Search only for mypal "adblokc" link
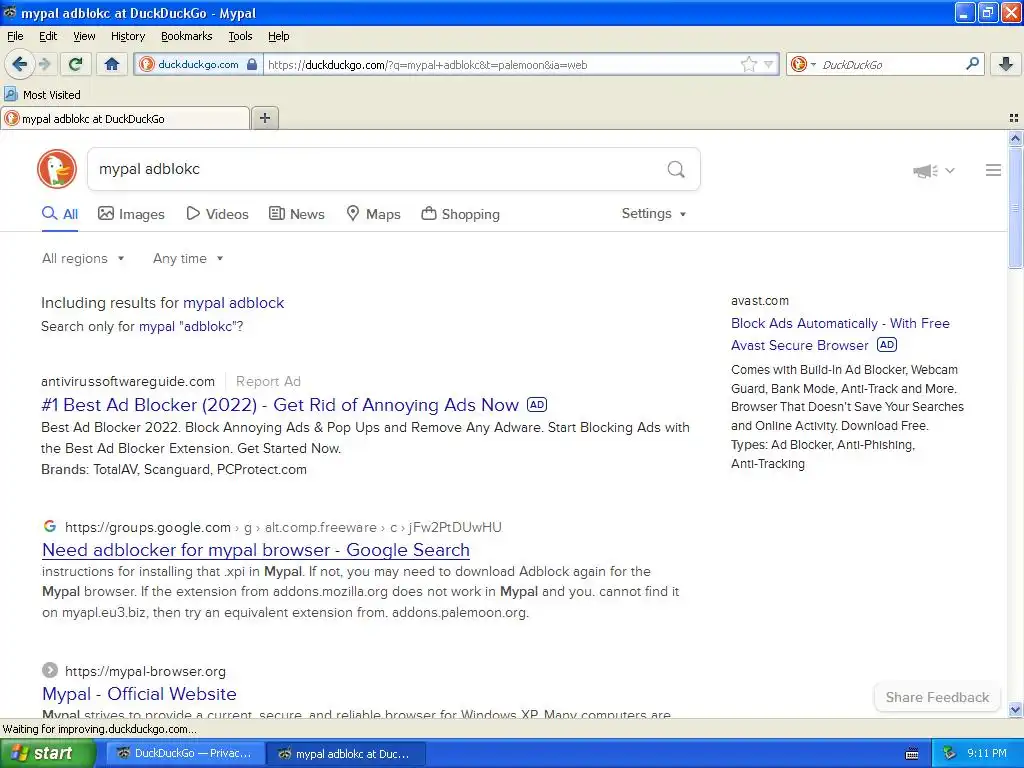The height and width of the screenshot is (768, 1024). click(x=189, y=327)
